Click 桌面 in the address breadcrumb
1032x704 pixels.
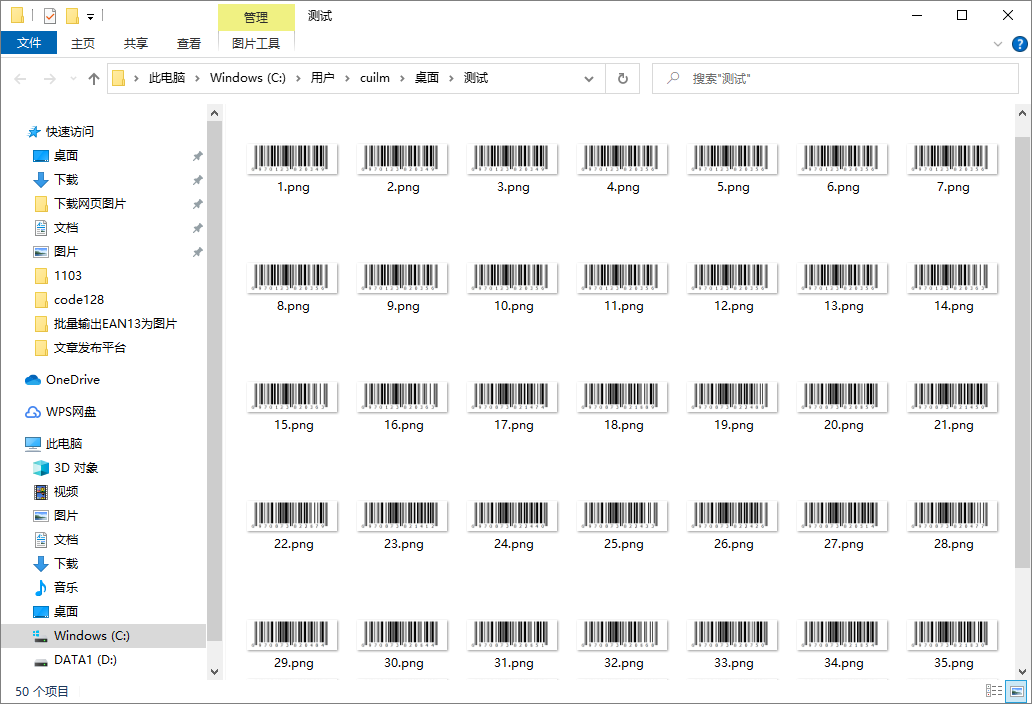click(426, 78)
